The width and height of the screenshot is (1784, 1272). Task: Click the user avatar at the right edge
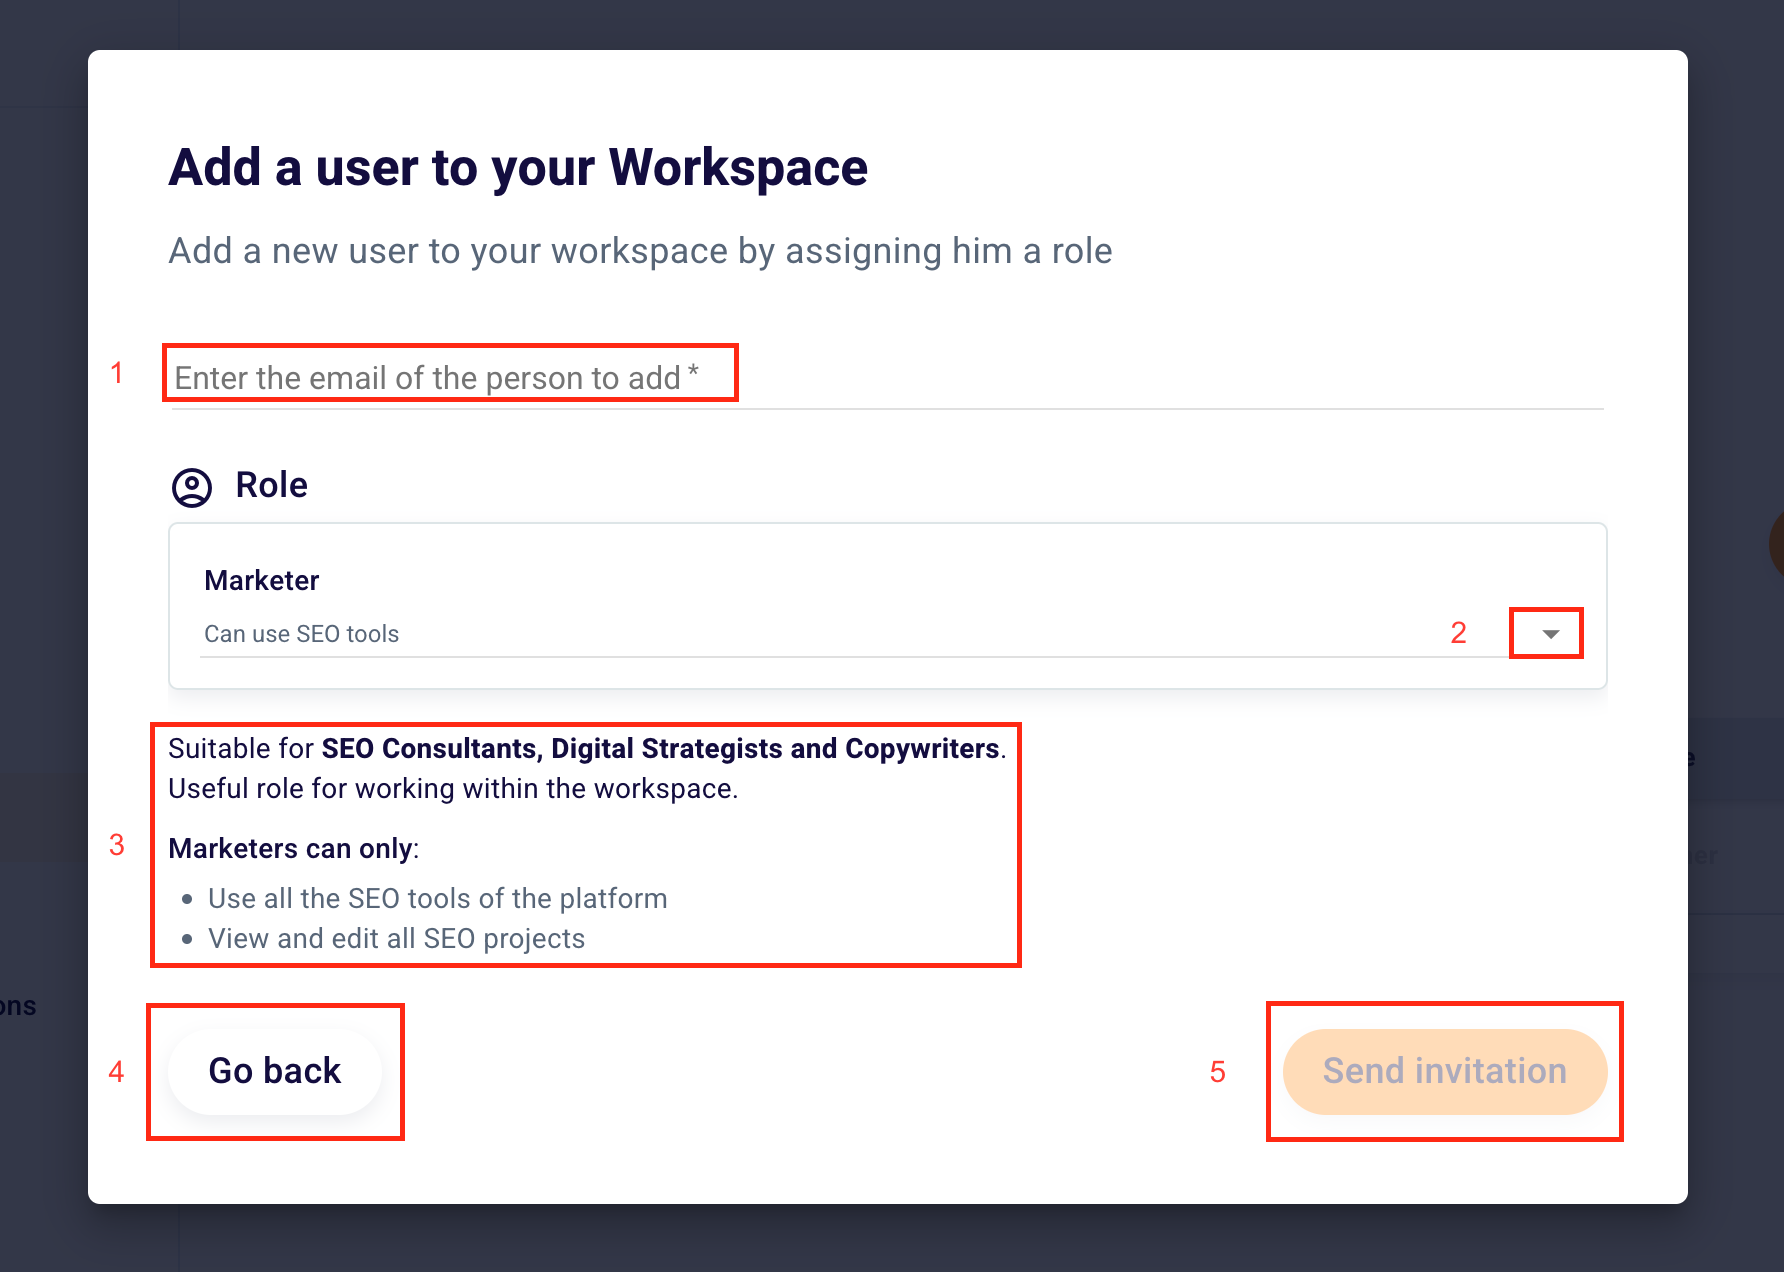(1777, 545)
